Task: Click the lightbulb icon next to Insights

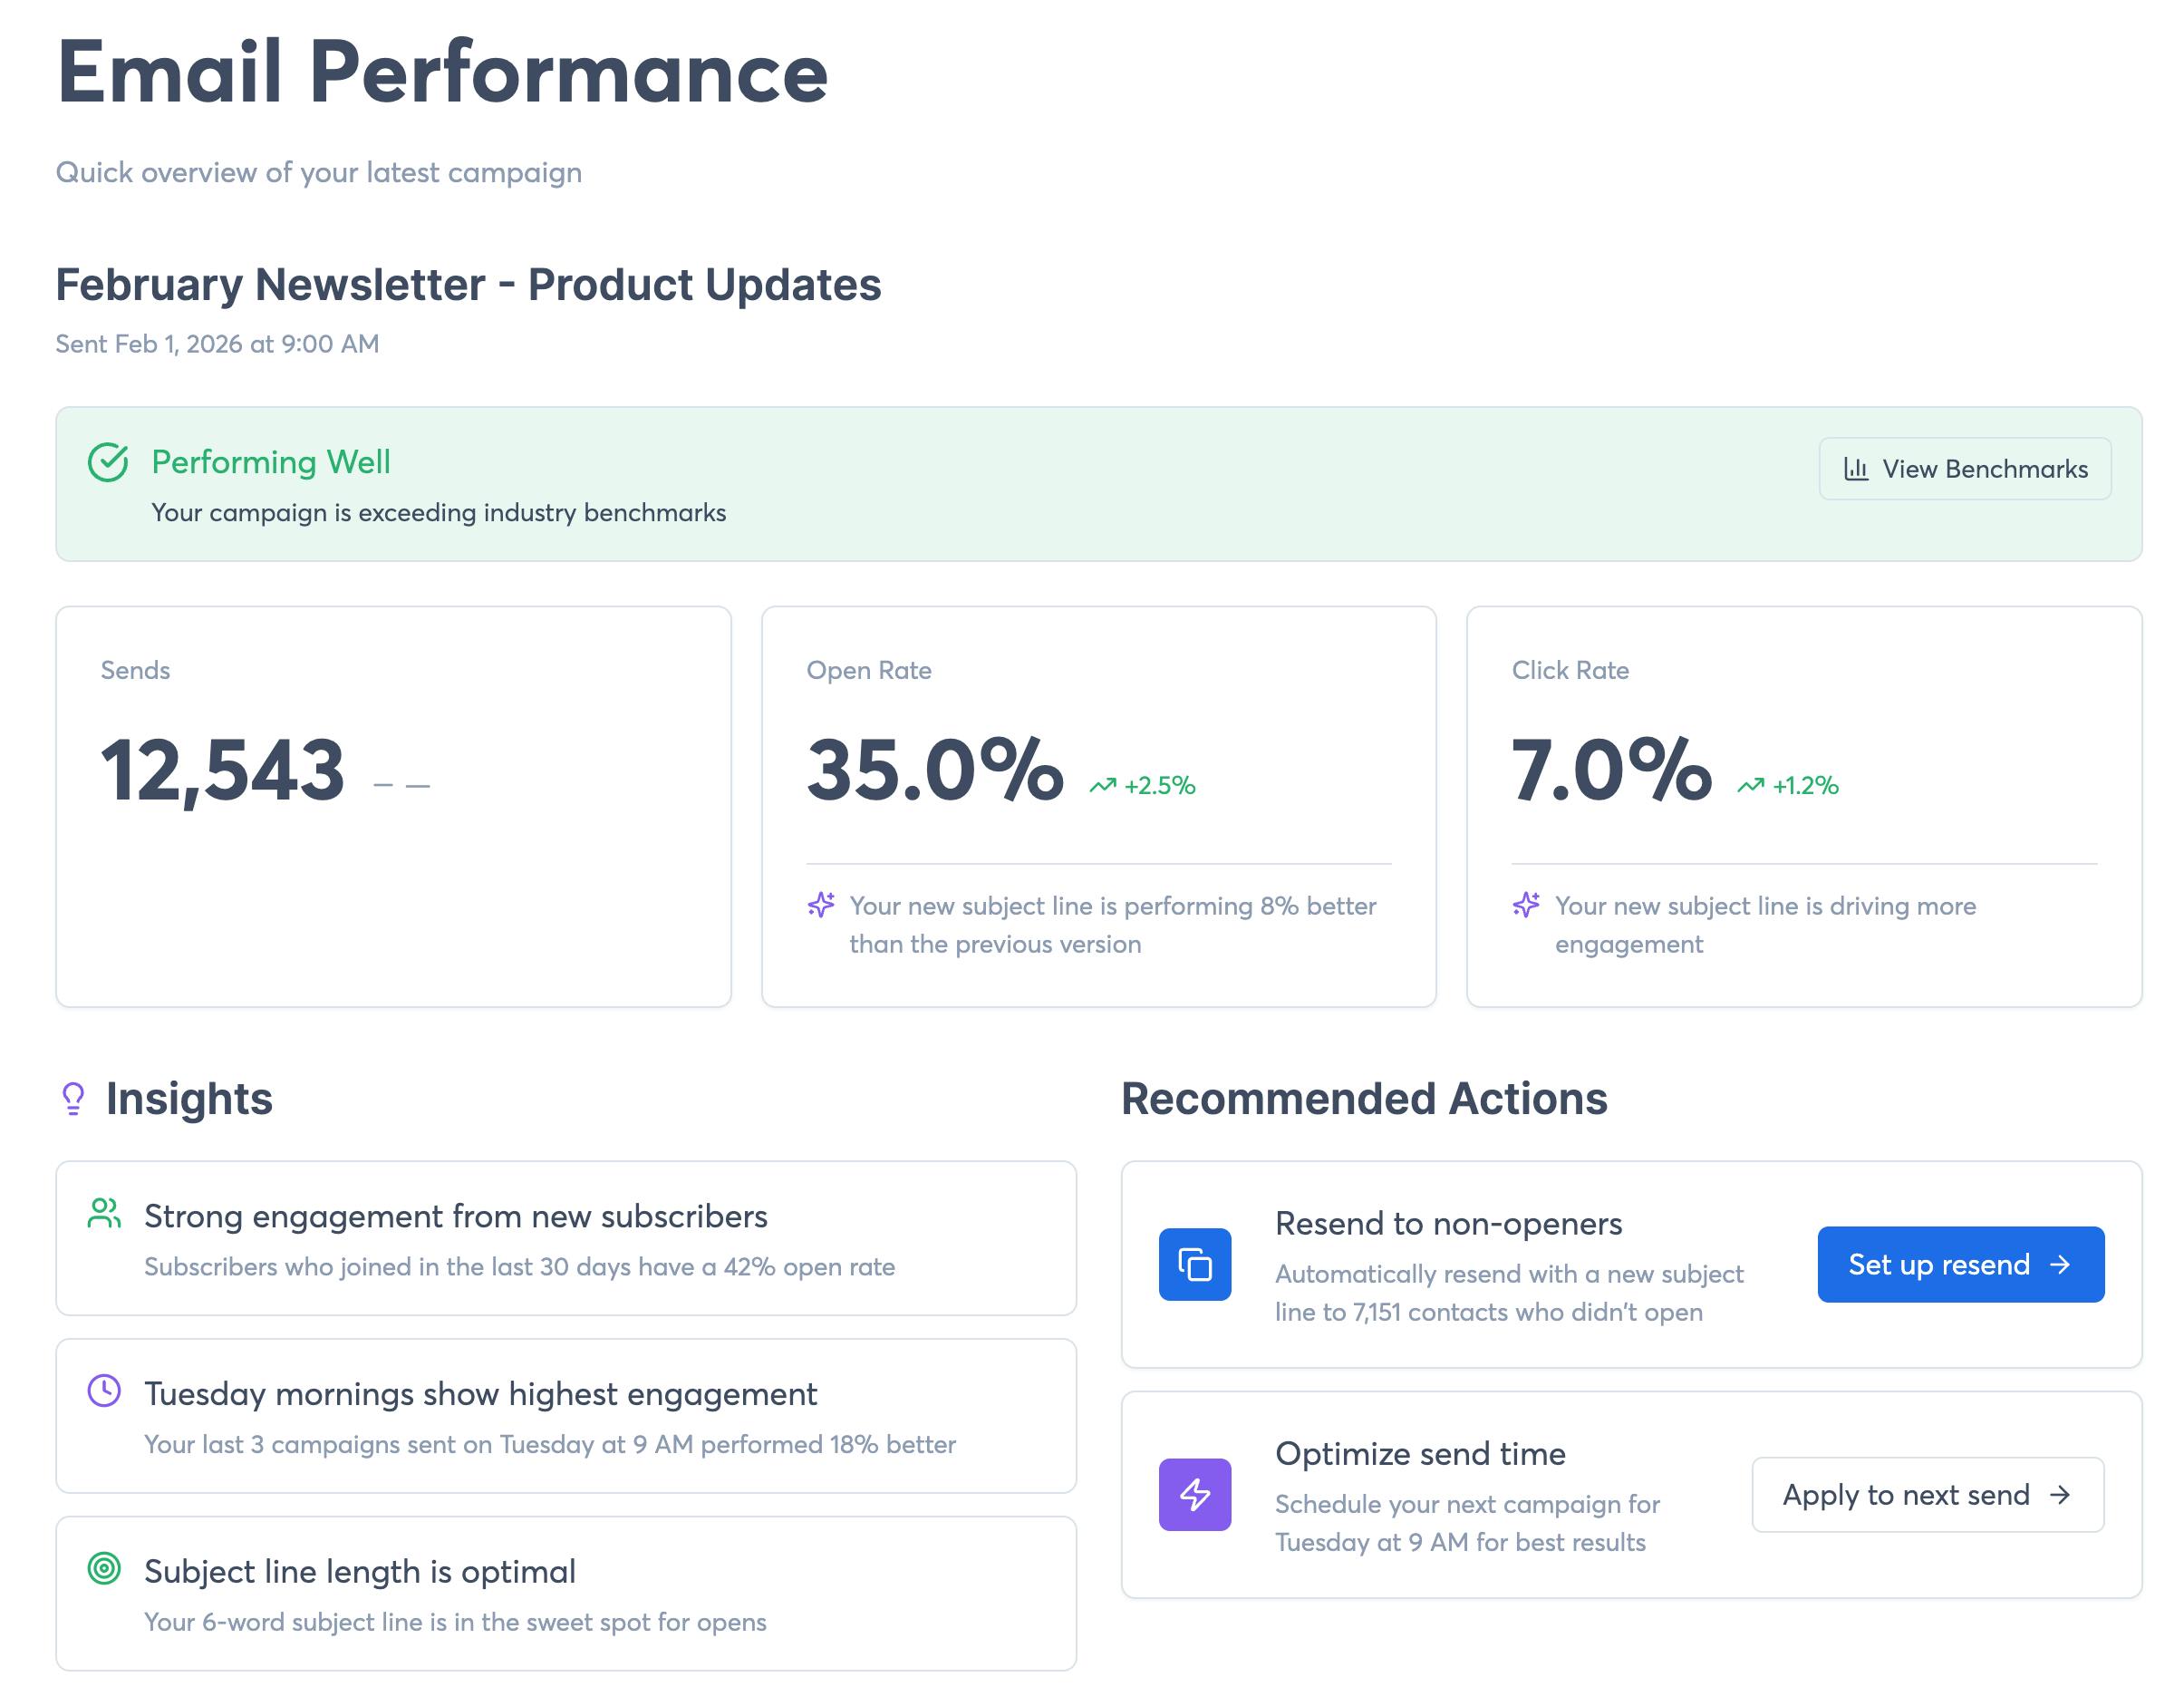Action: point(73,1098)
